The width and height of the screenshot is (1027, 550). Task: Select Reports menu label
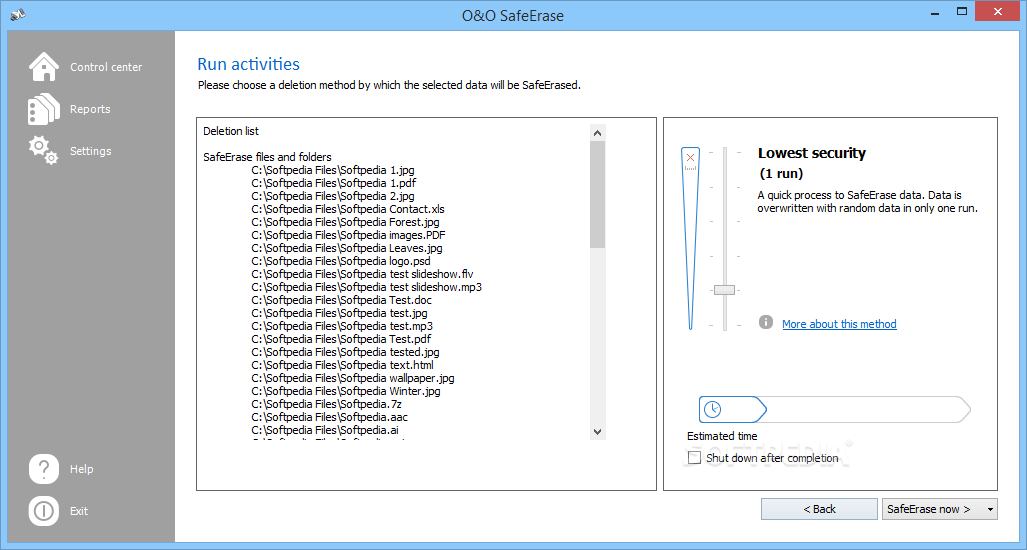pyautogui.click(x=90, y=109)
